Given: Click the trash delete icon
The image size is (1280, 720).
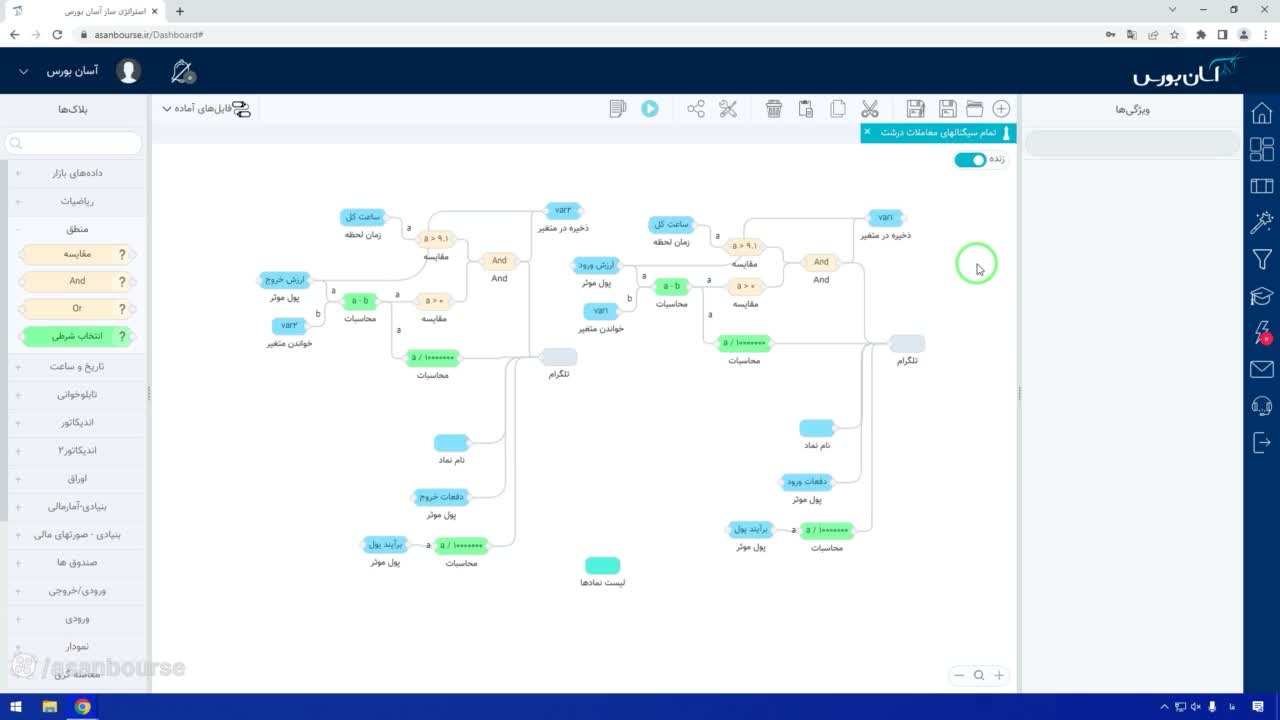Looking at the screenshot, I should coord(774,109).
